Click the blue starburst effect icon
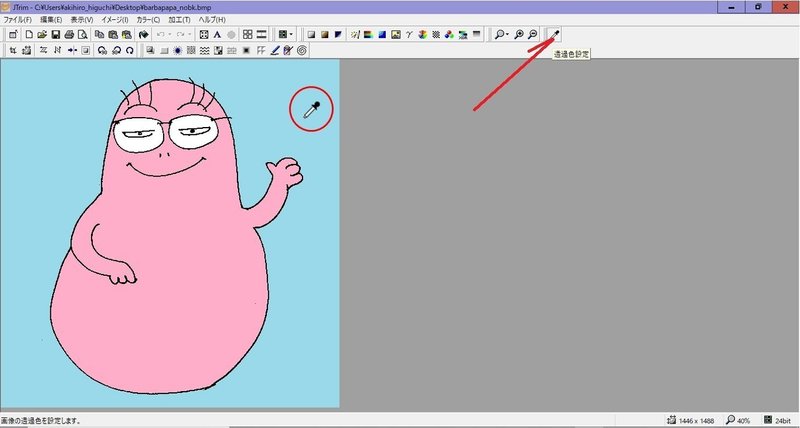The width and height of the screenshot is (800, 428). tap(178, 50)
